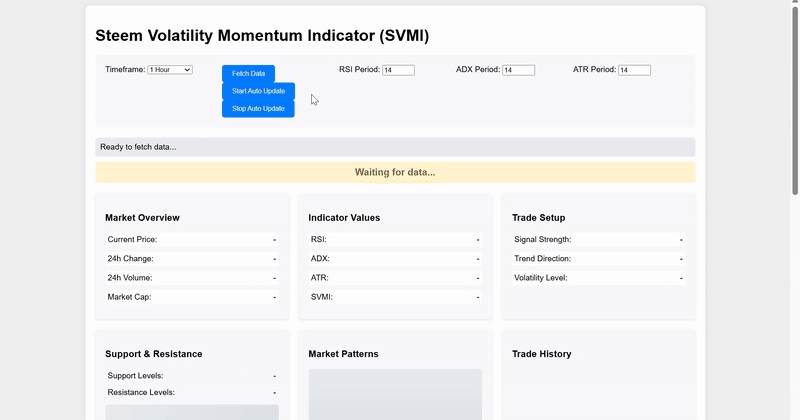Viewport: 800px width, 420px height.
Task: Click the ATR Period label
Action: [x=594, y=69]
